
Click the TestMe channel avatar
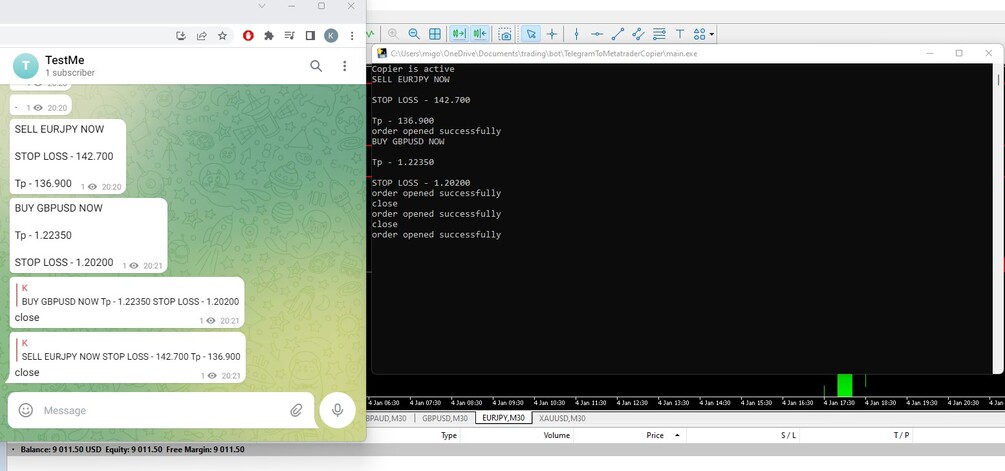26,65
